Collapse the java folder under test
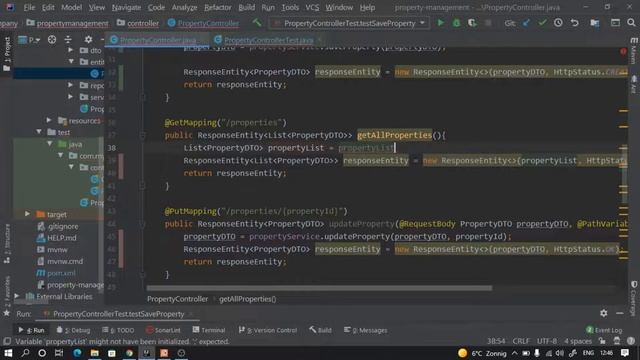Image resolution: width=640 pixels, height=360 pixels. click(50, 144)
